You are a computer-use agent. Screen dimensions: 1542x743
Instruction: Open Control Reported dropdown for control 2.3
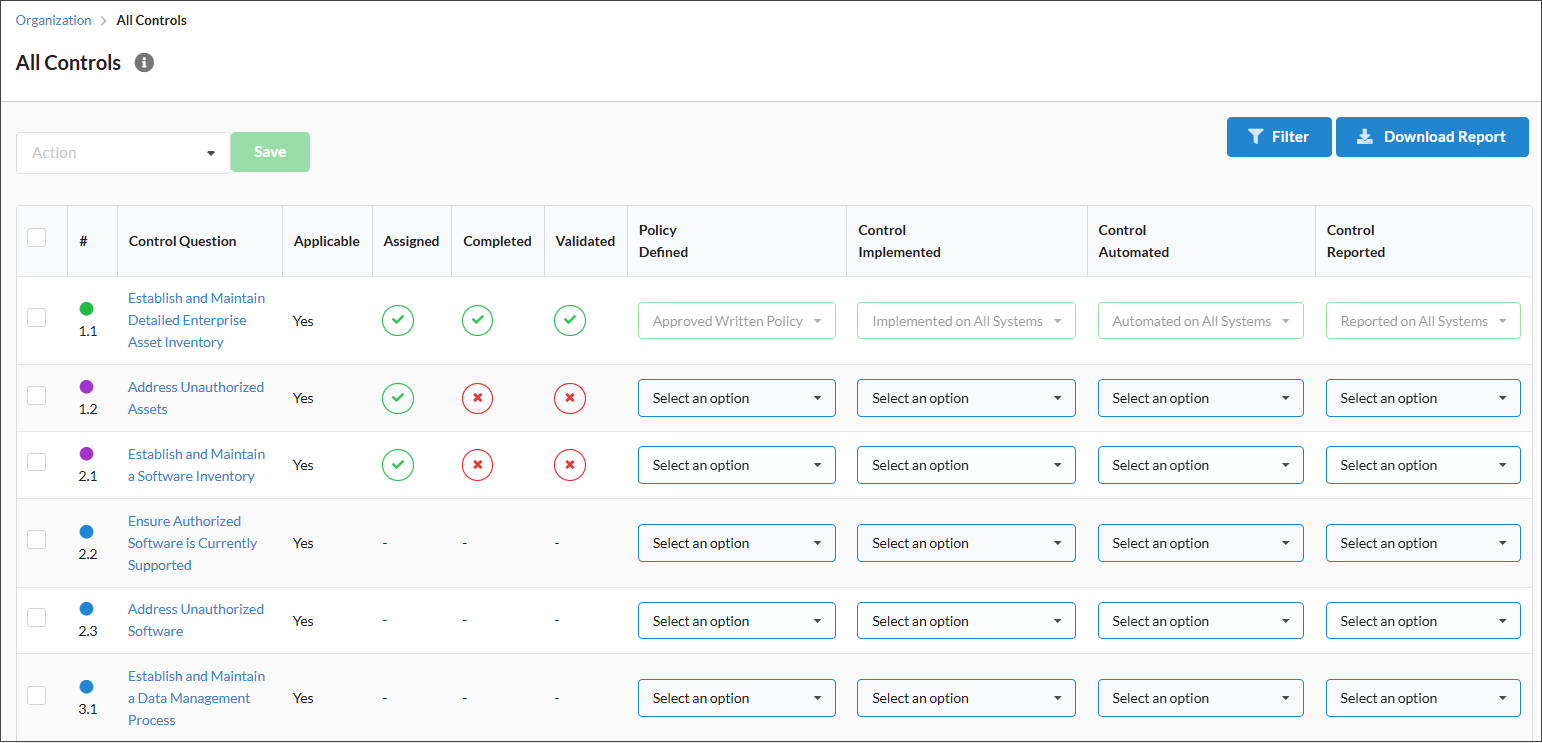[x=1423, y=621]
